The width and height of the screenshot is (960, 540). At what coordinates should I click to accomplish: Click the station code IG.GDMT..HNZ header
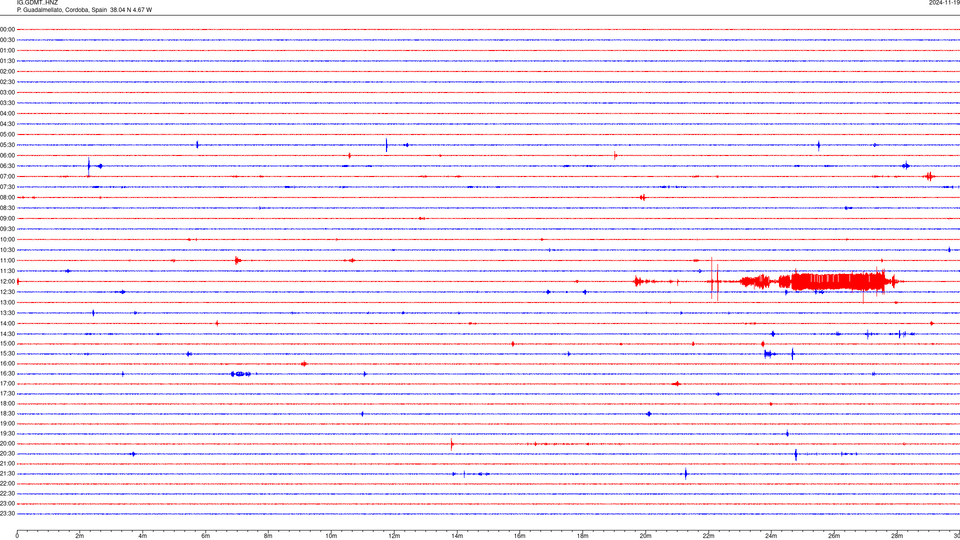pos(37,3)
